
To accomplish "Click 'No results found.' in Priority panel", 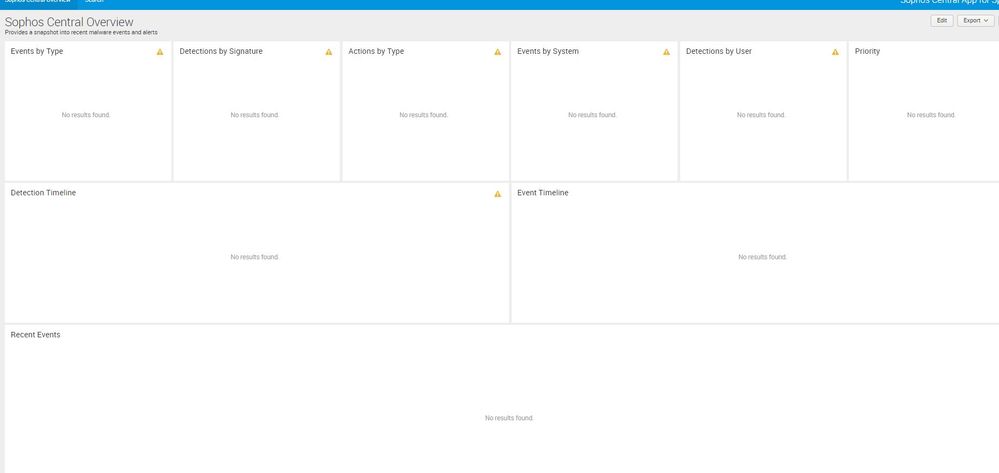I will point(931,115).
